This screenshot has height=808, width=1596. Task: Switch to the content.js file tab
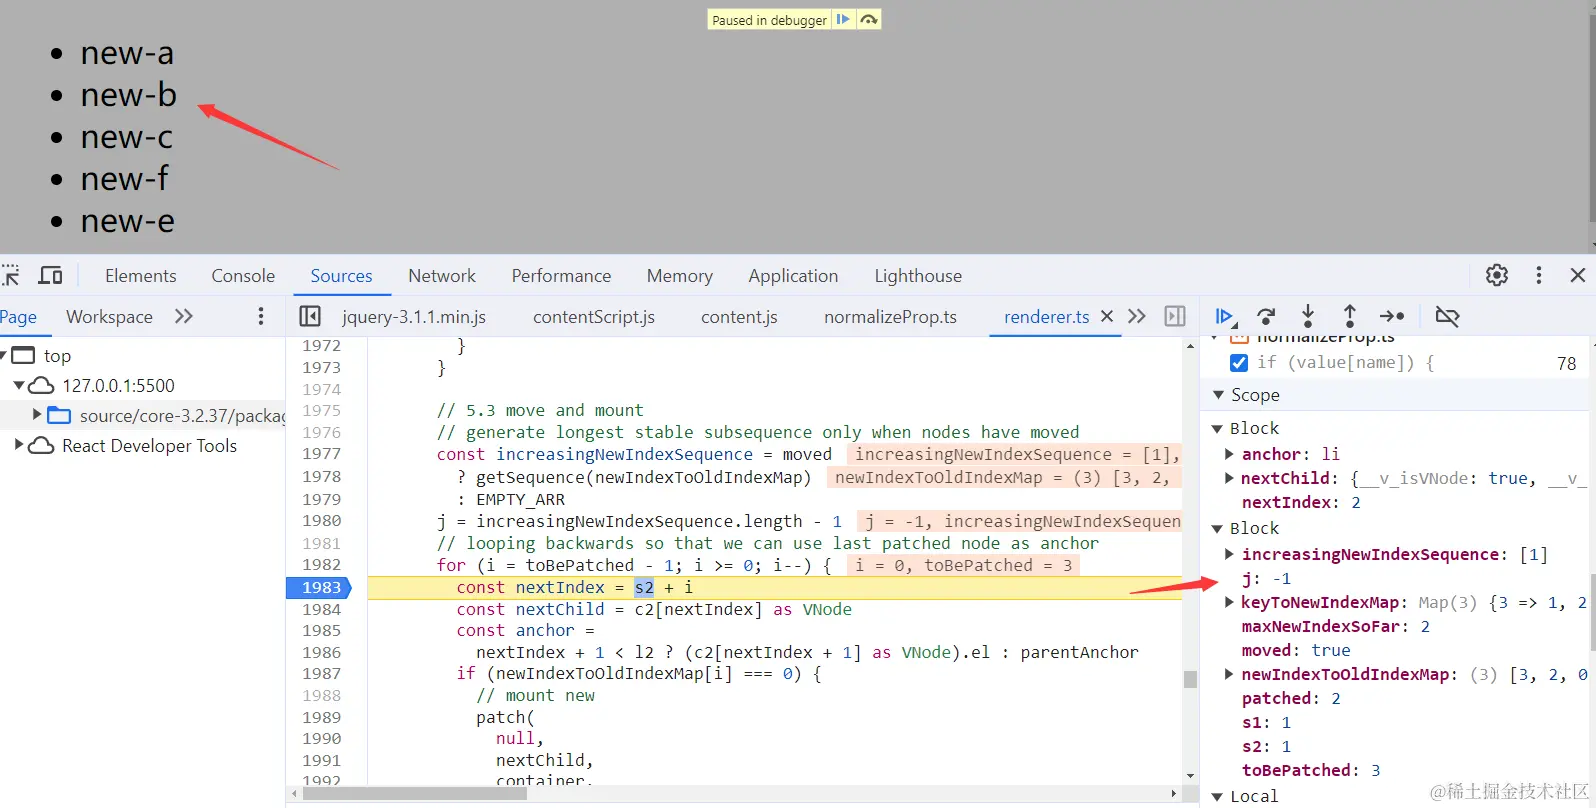[x=739, y=316]
